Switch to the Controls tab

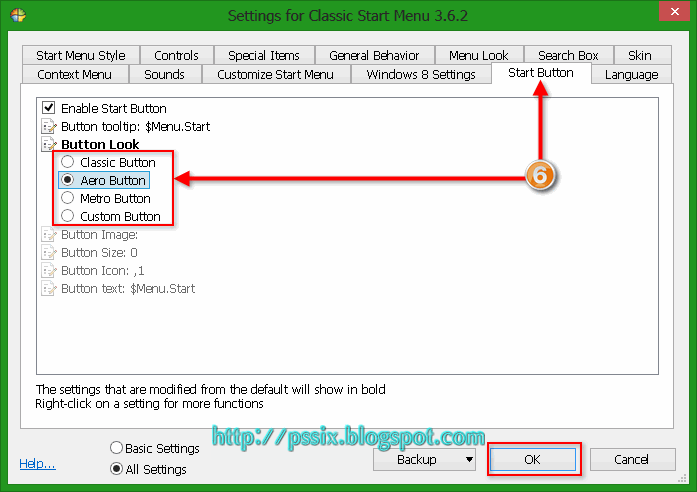(176, 56)
